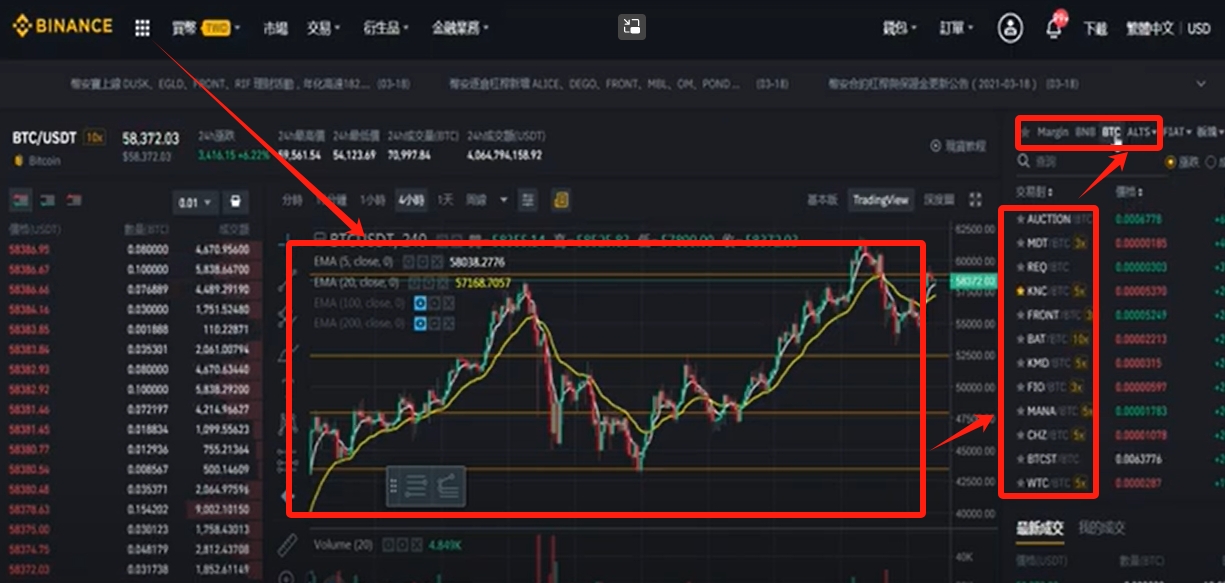This screenshot has height=583, width=1225.
Task: Open the 訂單 orders dropdown
Action: coord(957,28)
